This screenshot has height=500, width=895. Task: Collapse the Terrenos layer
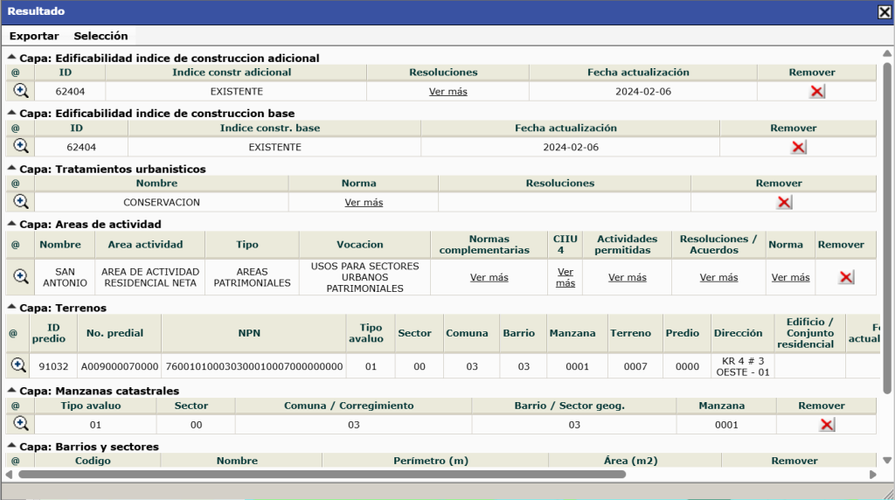11,307
